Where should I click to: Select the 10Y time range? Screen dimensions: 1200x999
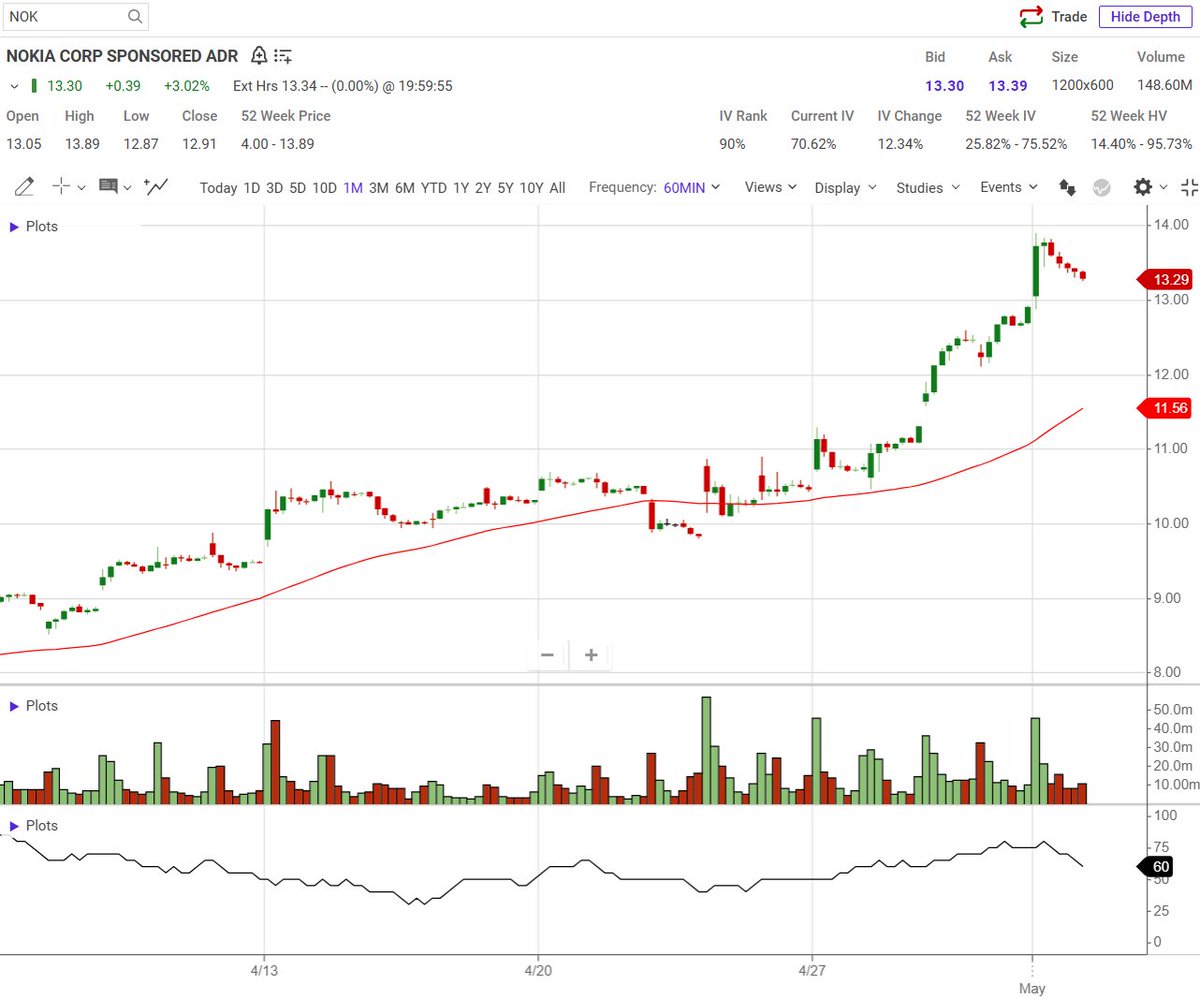pyautogui.click(x=532, y=188)
